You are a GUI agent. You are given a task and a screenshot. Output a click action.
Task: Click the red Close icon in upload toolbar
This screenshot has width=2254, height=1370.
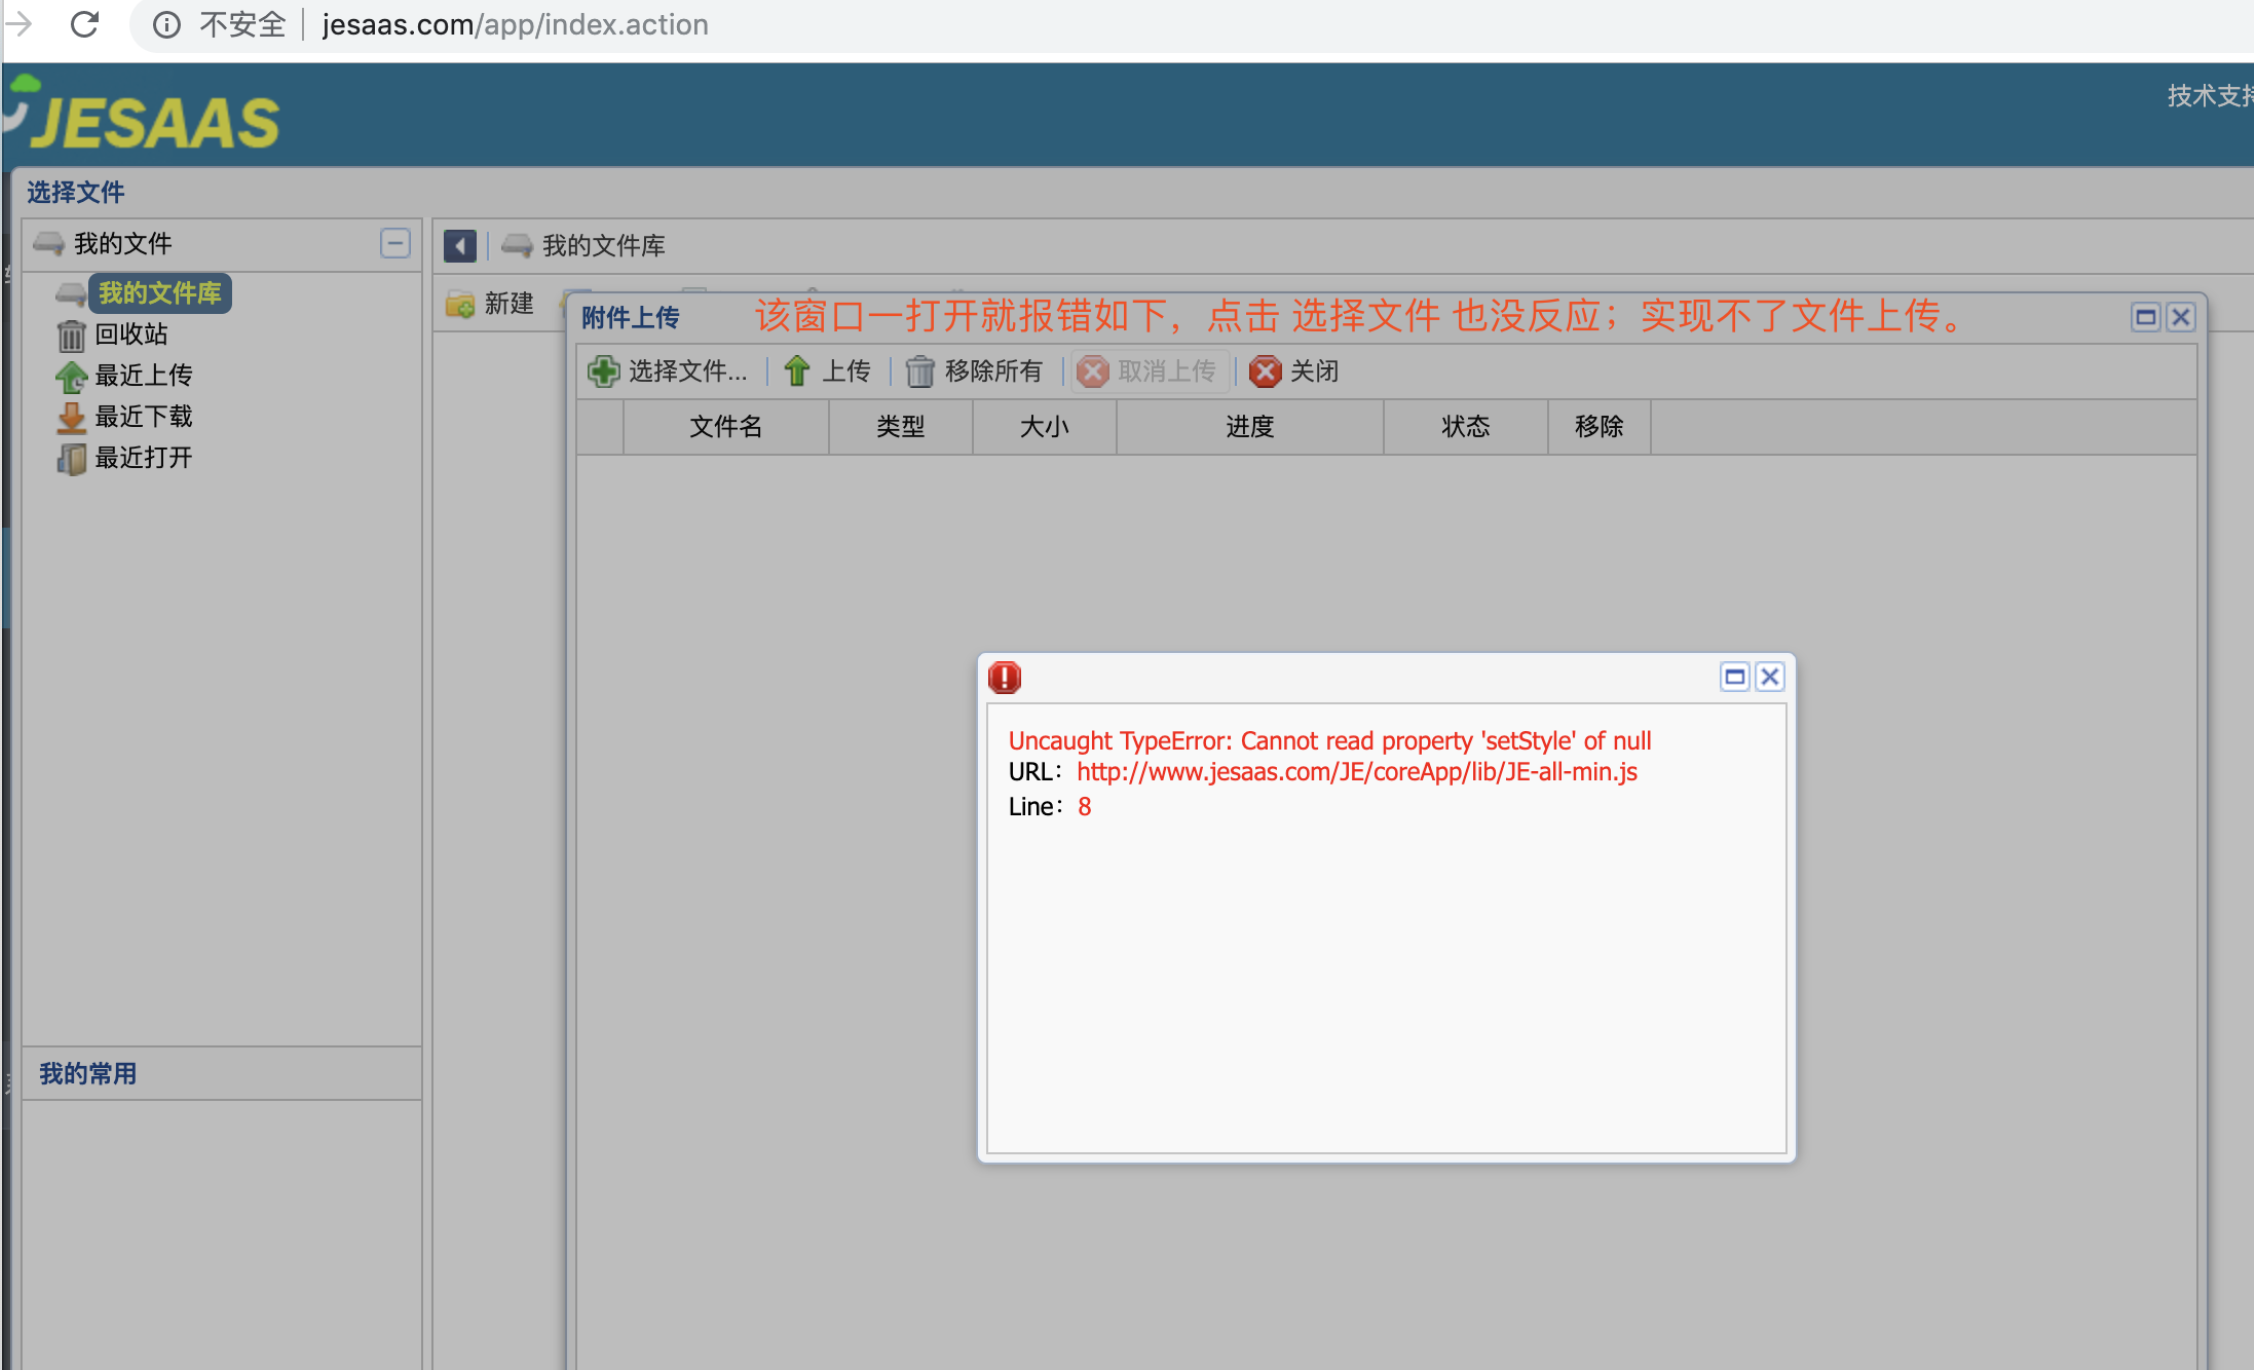[x=1265, y=371]
